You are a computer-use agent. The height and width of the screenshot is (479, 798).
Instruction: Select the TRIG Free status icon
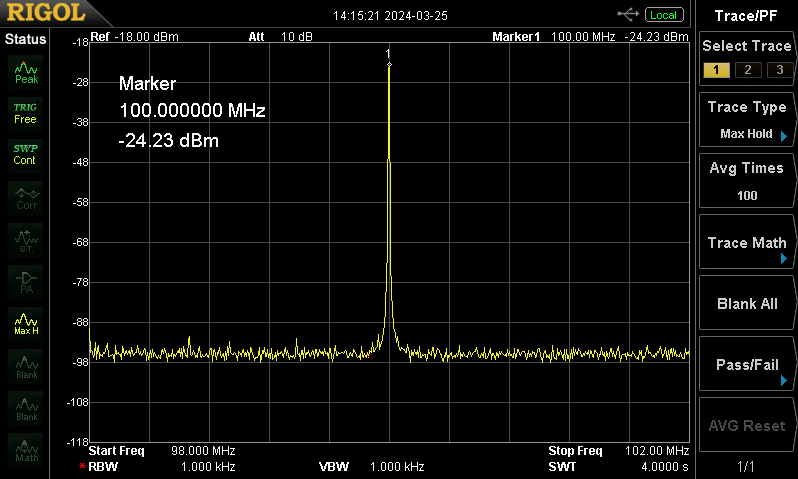point(26,112)
